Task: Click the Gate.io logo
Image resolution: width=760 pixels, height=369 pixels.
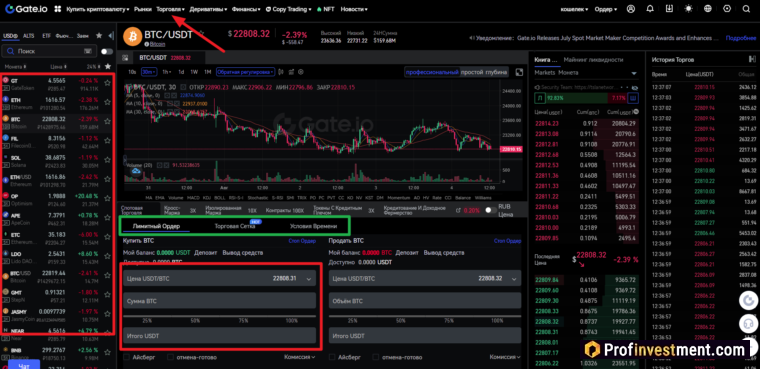Action: pos(26,9)
